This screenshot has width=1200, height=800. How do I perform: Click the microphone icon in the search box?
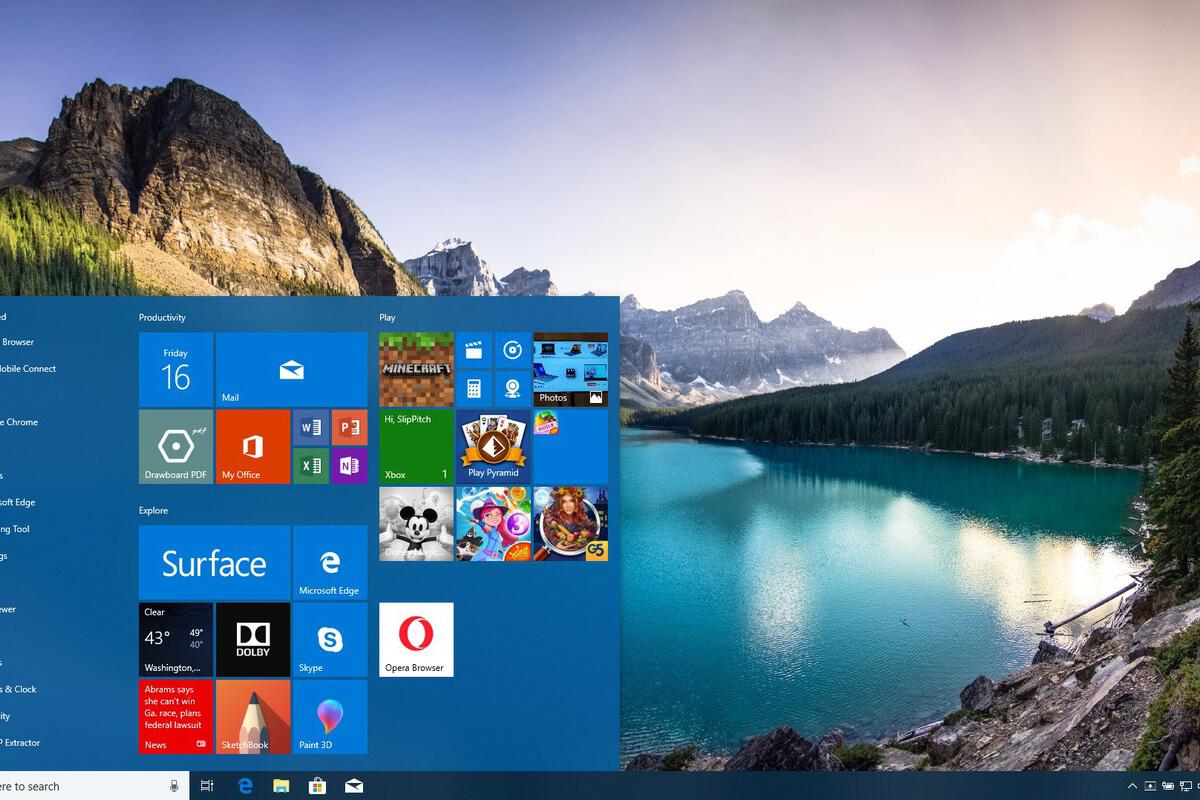175,786
